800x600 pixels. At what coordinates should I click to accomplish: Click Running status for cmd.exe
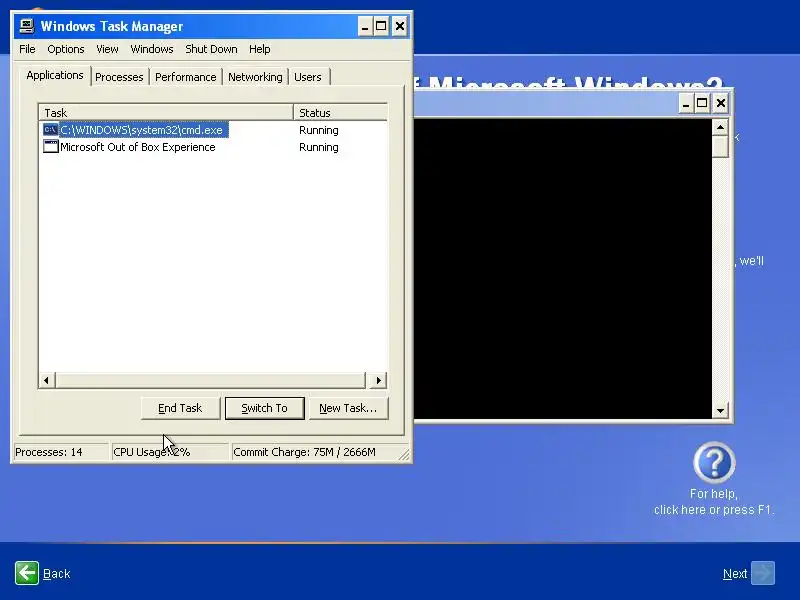[319, 130]
